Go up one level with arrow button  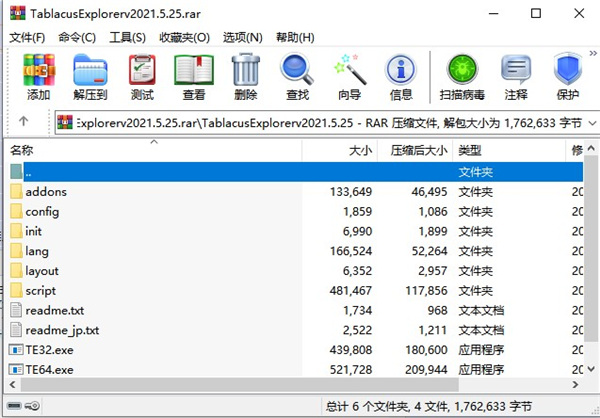pyautogui.click(x=24, y=122)
